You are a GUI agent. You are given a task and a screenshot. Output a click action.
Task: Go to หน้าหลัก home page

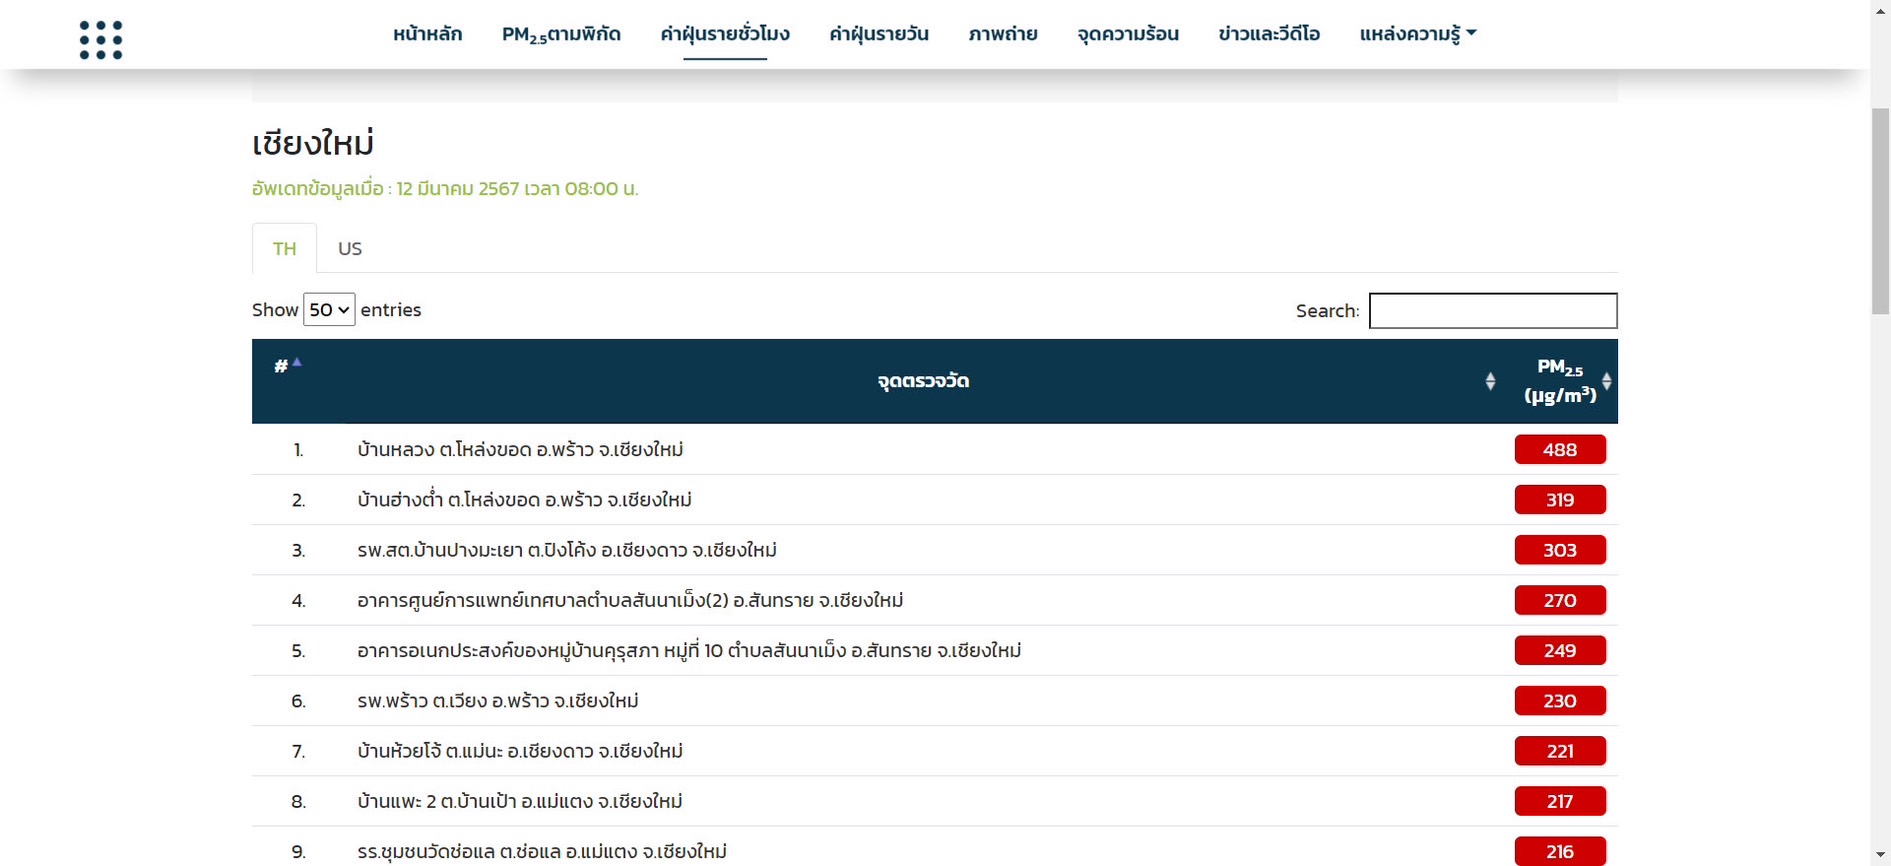[427, 34]
